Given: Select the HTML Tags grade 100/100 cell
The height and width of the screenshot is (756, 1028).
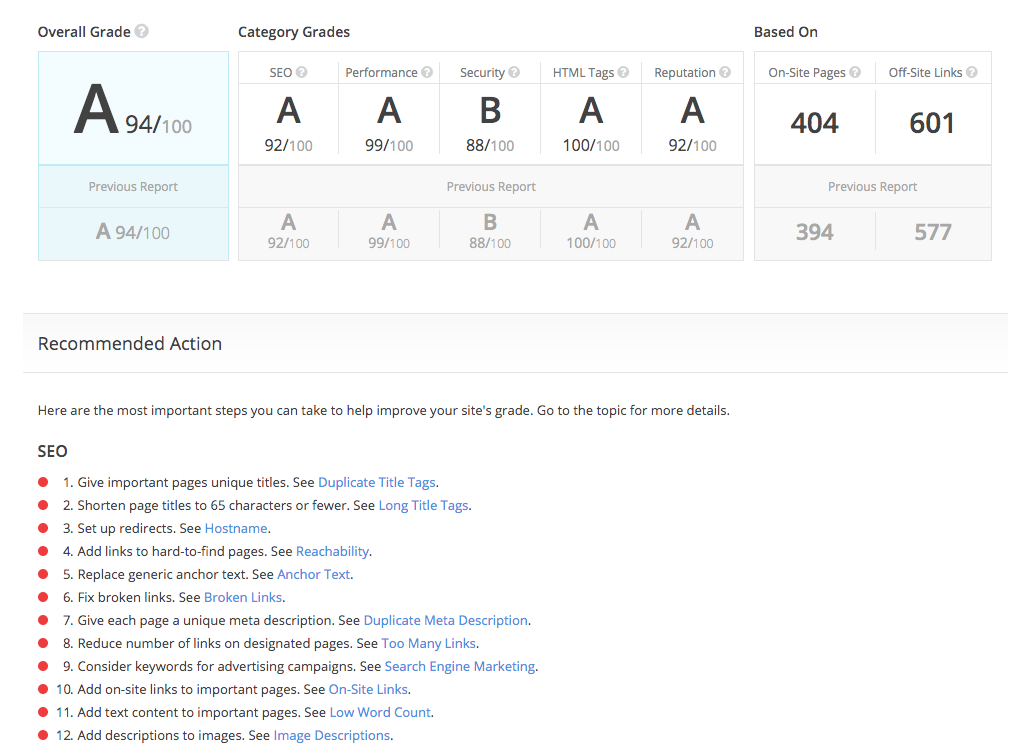Looking at the screenshot, I should tap(591, 124).
